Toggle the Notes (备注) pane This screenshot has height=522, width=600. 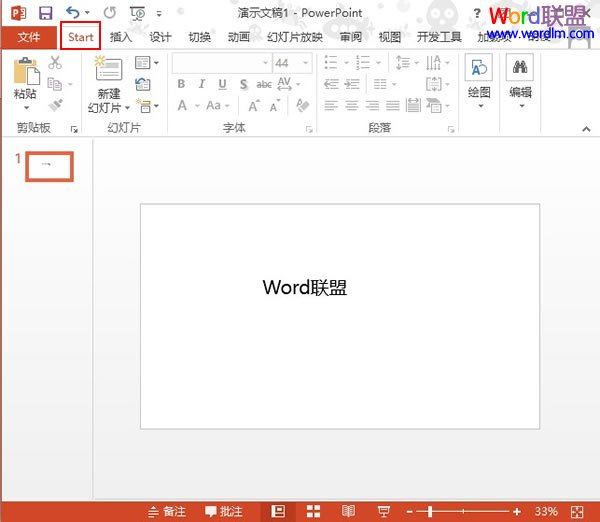click(167, 511)
